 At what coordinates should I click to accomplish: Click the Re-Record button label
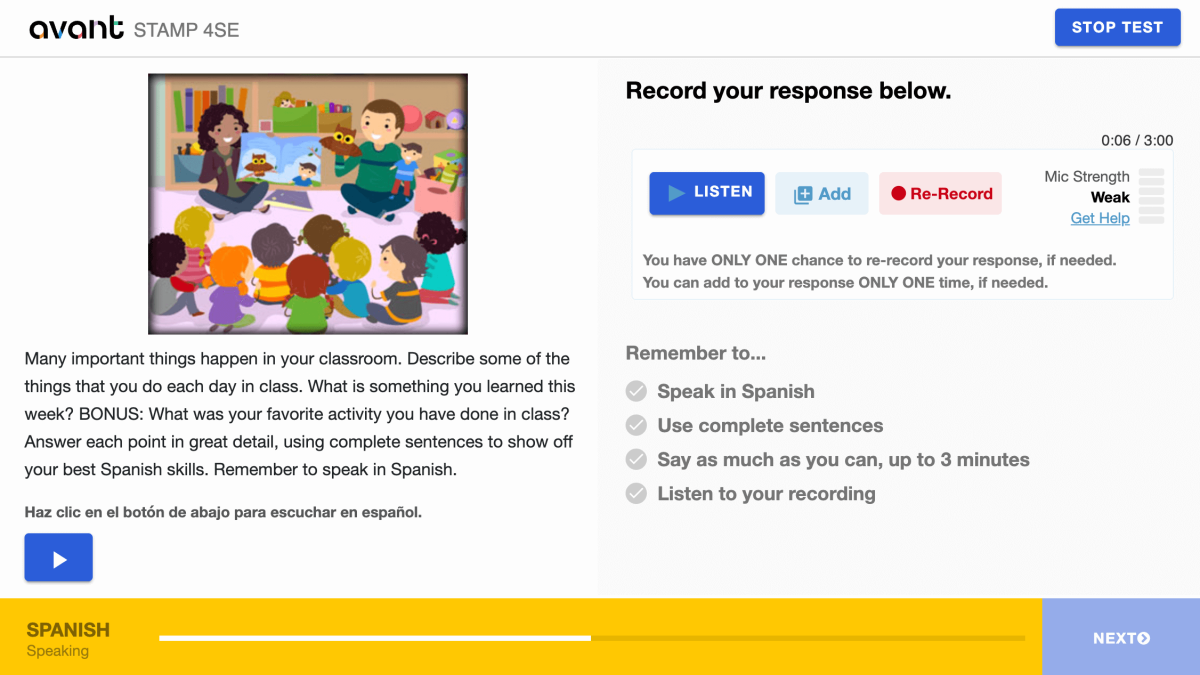[x=951, y=194]
